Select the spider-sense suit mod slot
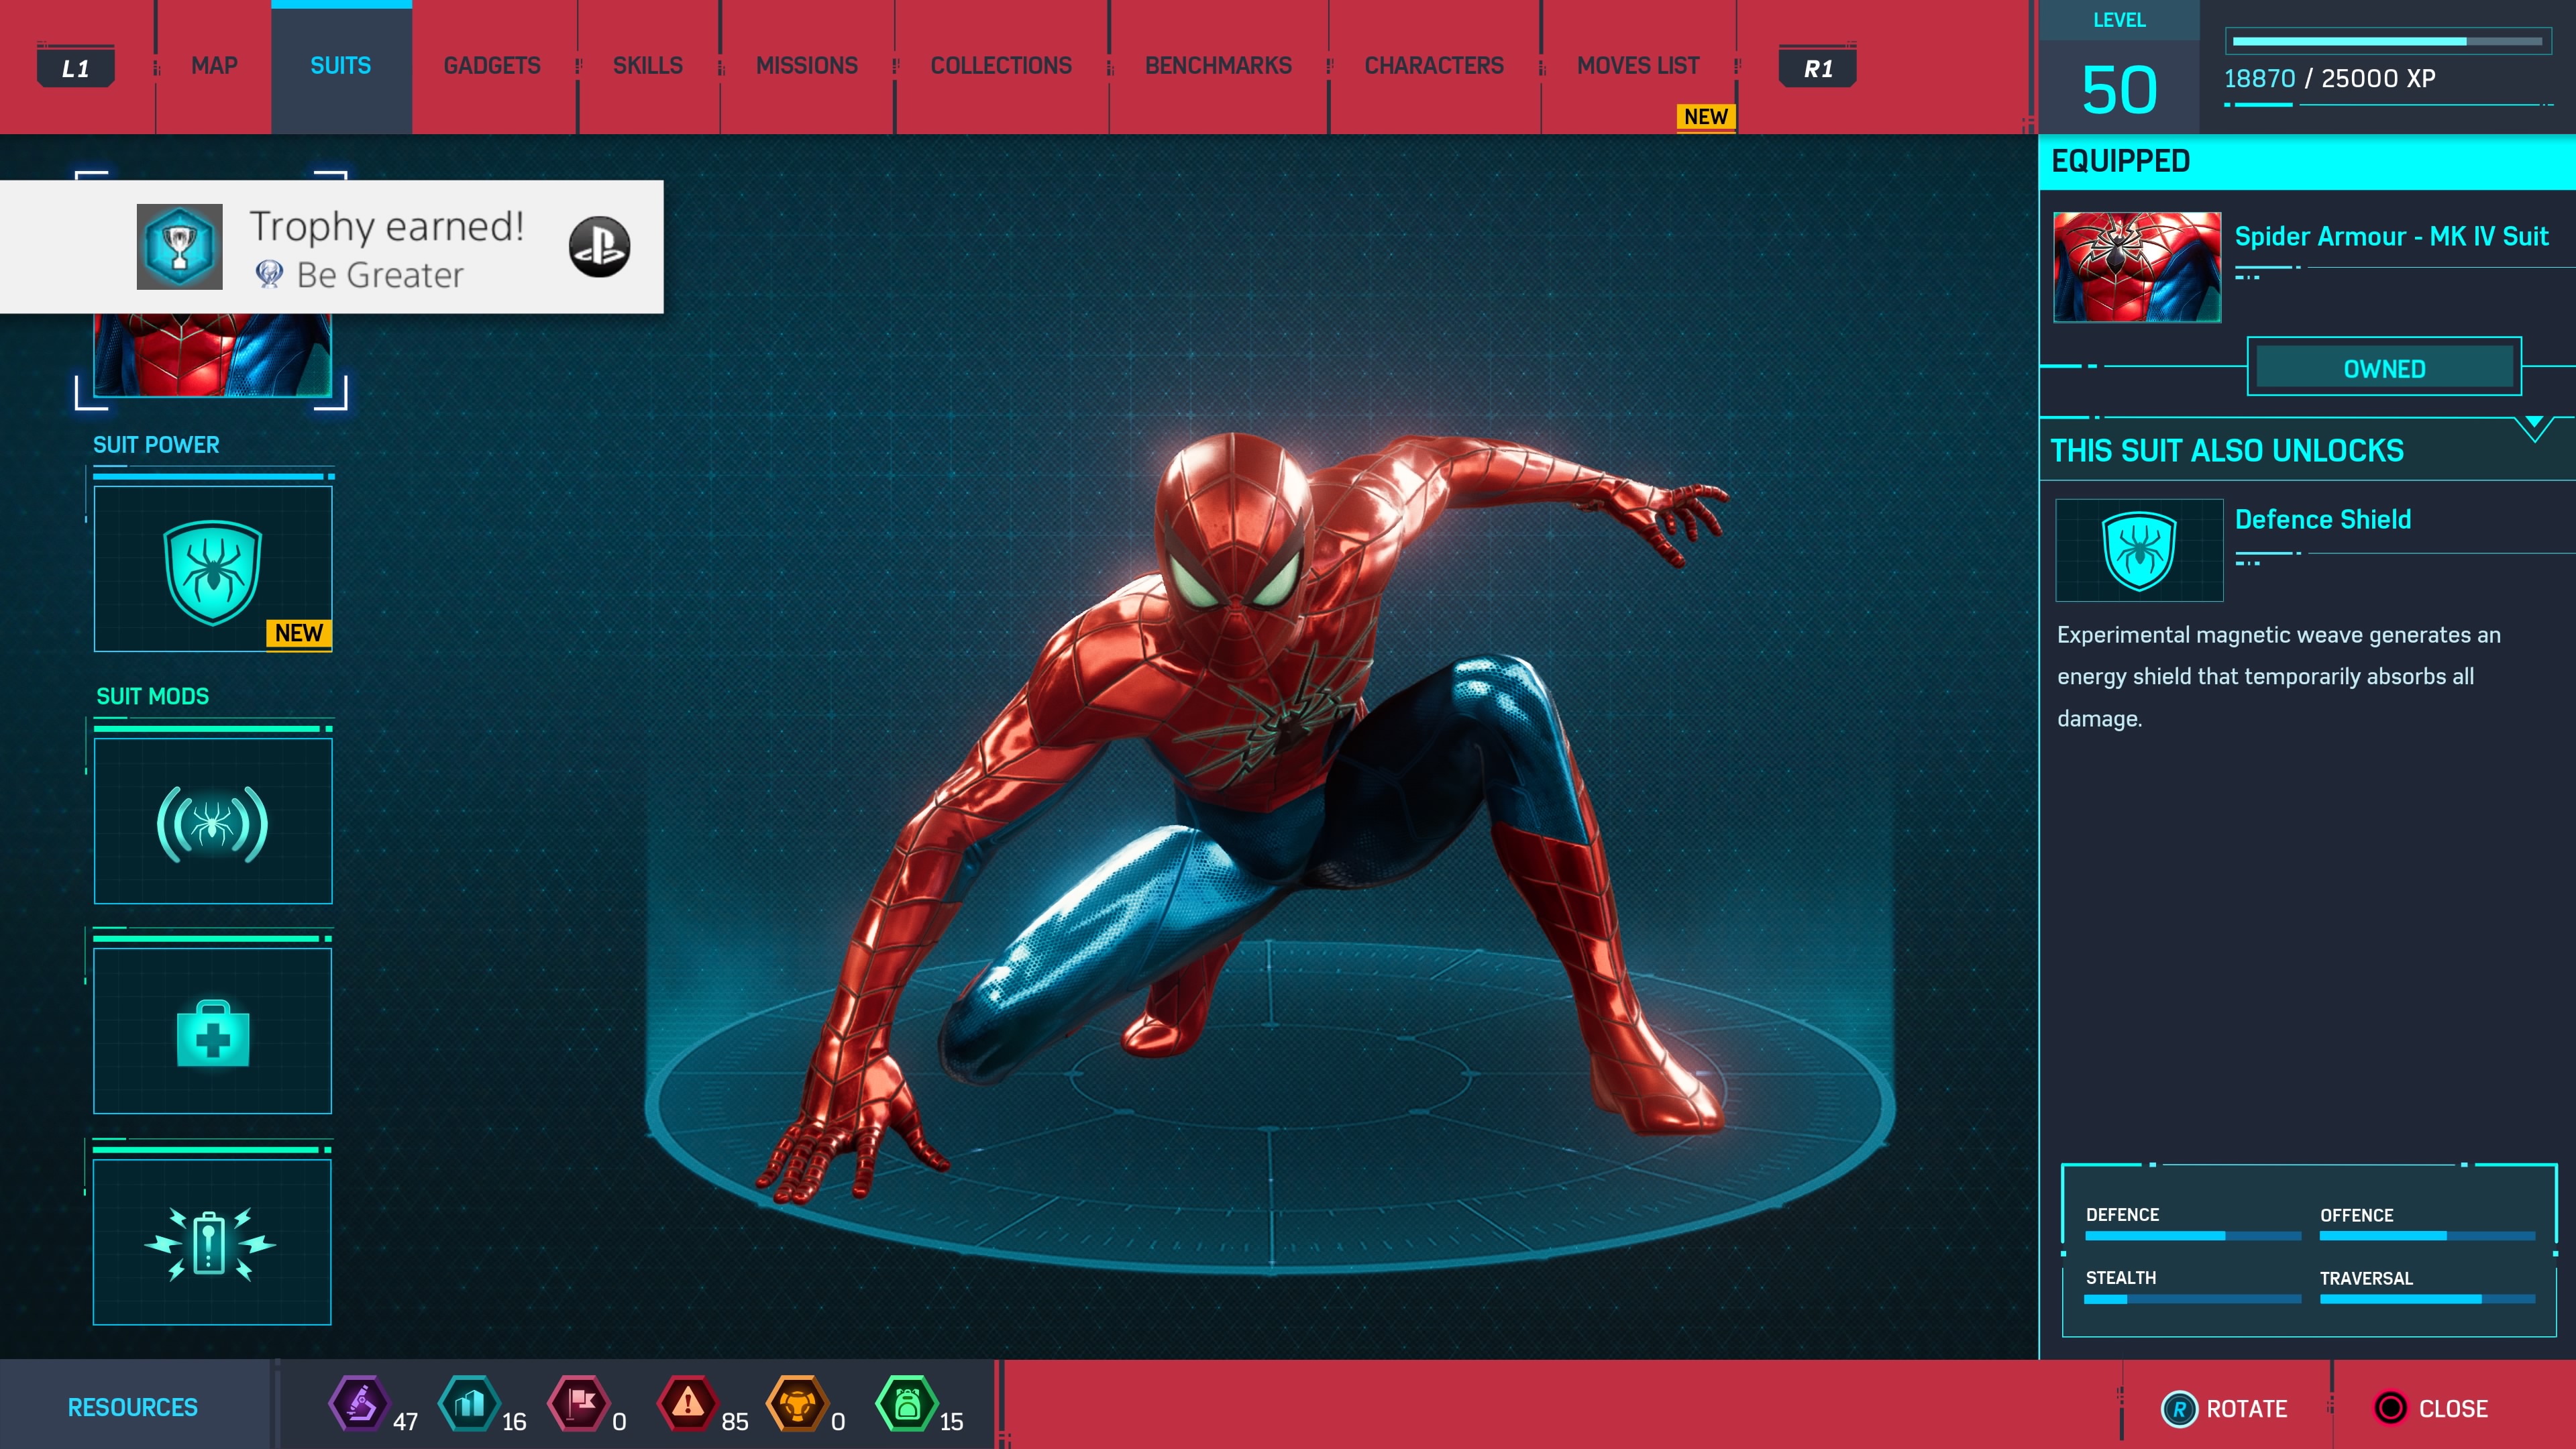 coord(213,821)
